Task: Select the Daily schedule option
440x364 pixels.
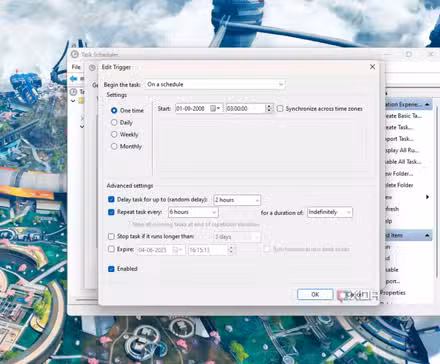Action: point(114,123)
